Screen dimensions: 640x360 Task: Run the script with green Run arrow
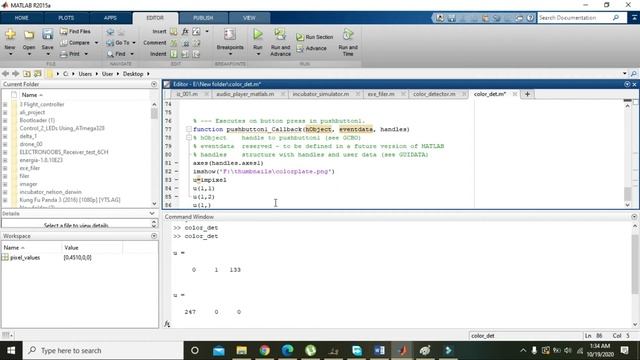[258, 34]
